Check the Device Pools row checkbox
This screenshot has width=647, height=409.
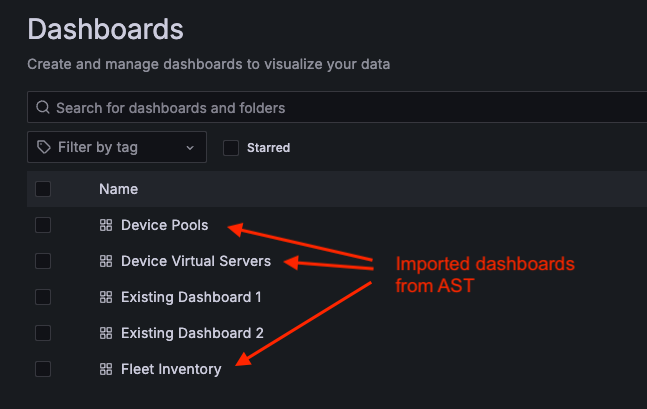point(43,225)
